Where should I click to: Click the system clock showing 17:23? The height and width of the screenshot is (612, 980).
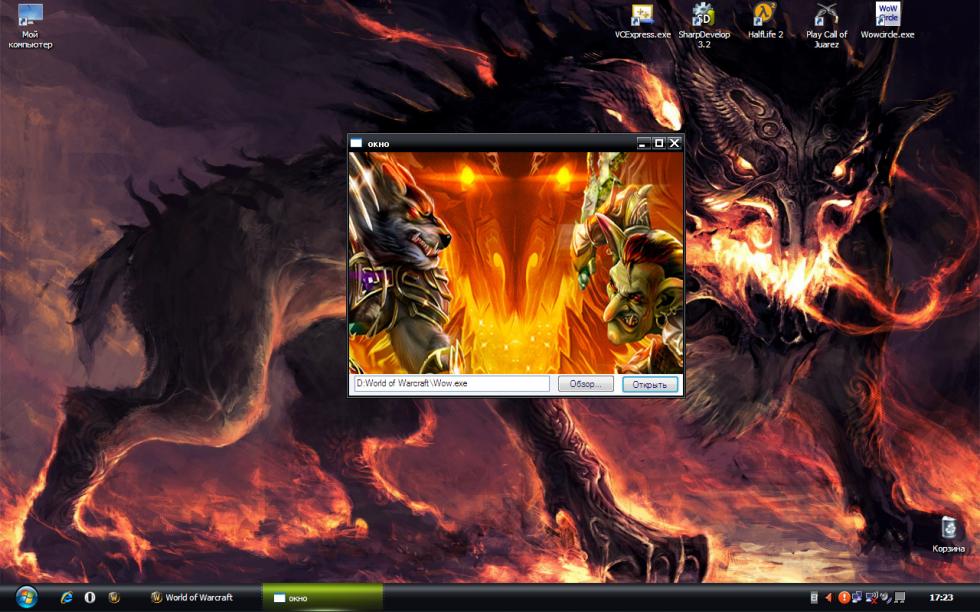coord(941,597)
